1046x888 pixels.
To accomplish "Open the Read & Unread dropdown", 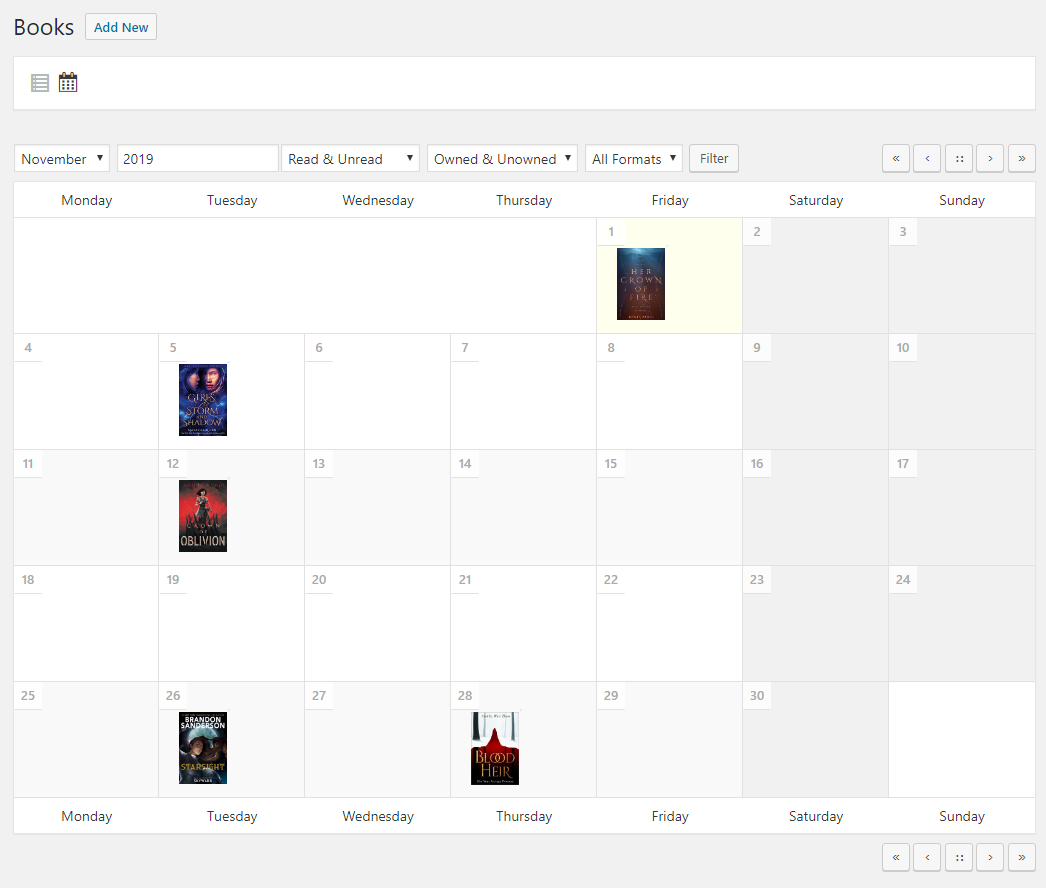I will pos(350,159).
